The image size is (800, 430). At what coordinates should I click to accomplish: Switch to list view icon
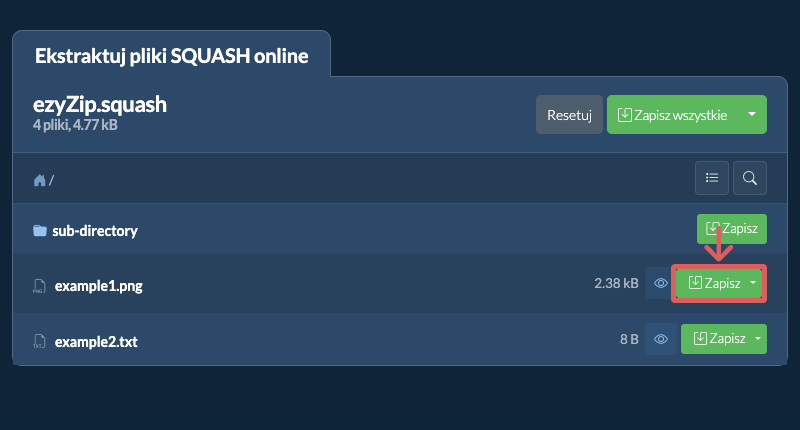click(x=712, y=178)
